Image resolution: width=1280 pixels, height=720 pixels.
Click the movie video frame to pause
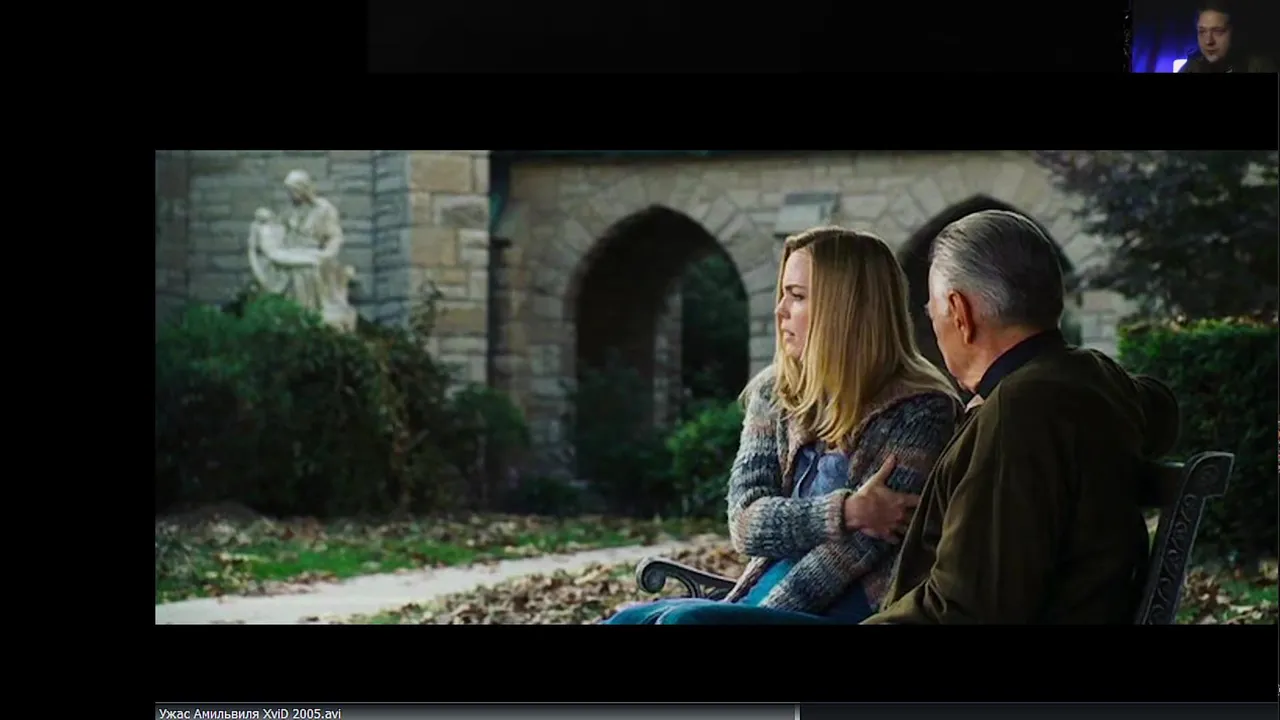[x=716, y=387]
